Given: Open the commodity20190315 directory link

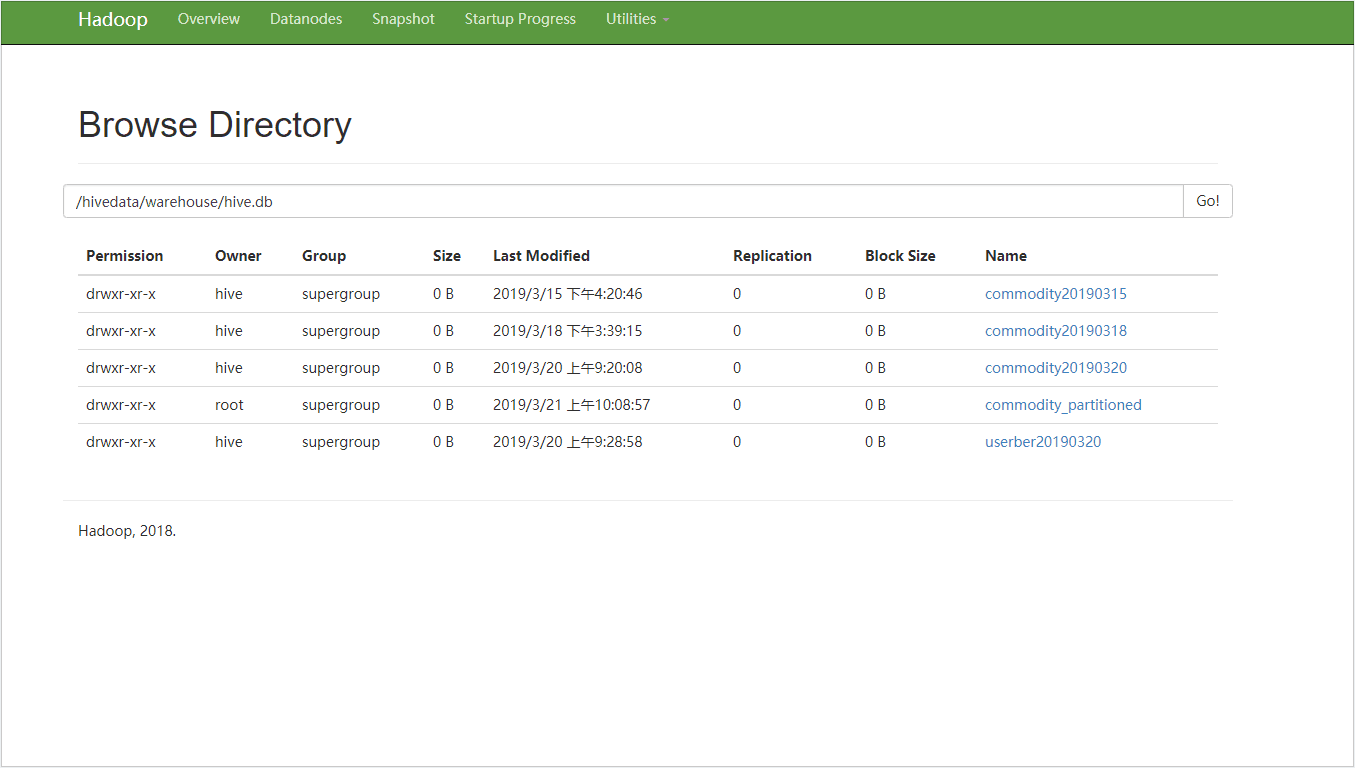Looking at the screenshot, I should click(1055, 293).
